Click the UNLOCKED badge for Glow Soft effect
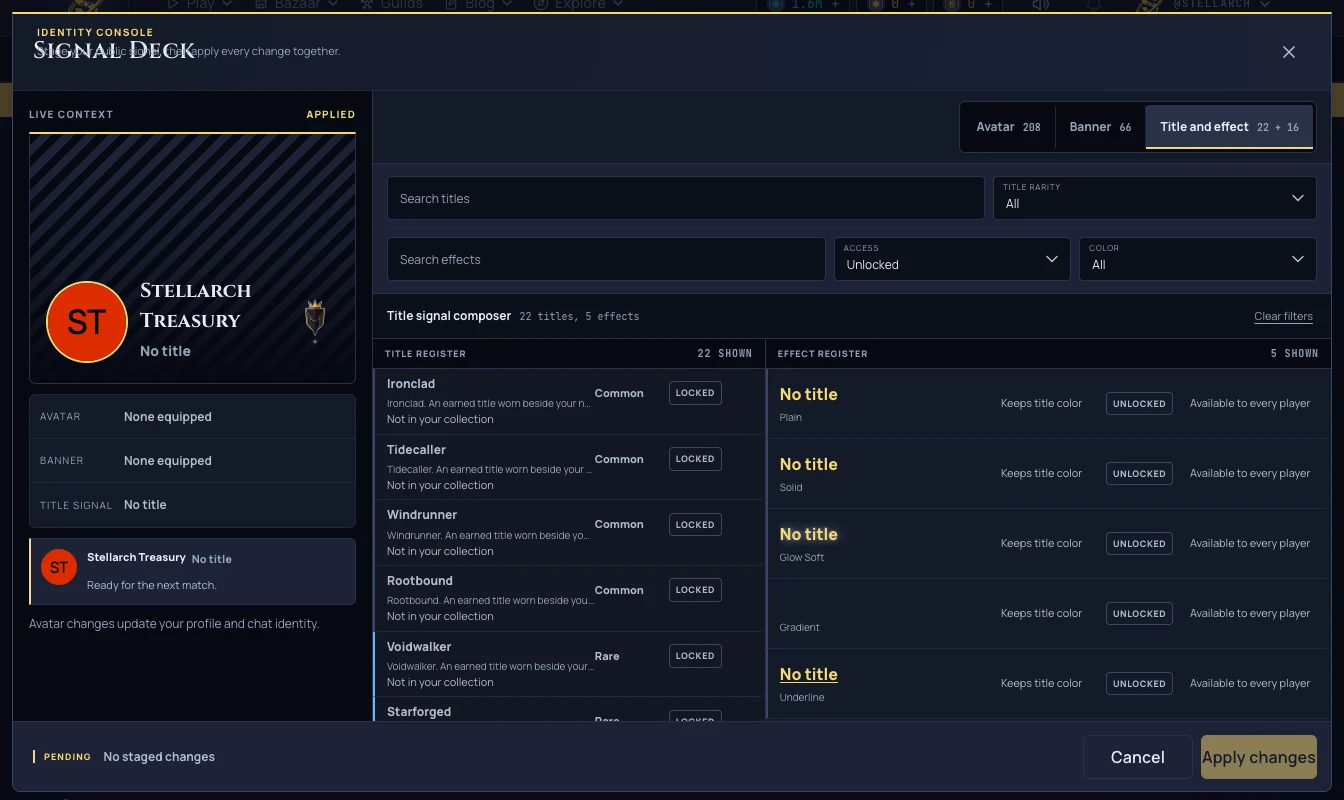Viewport: 1344px width, 800px height. tap(1139, 544)
